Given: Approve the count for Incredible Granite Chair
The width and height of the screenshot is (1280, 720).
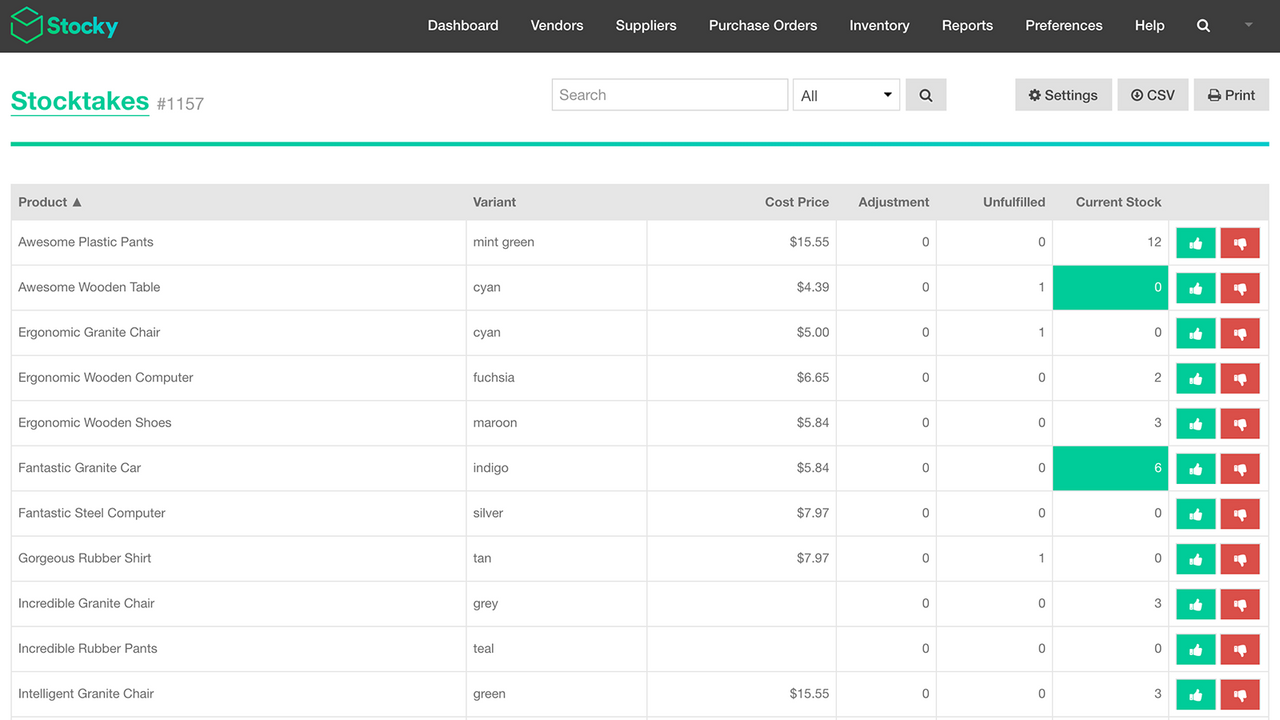Looking at the screenshot, I should [x=1195, y=604].
